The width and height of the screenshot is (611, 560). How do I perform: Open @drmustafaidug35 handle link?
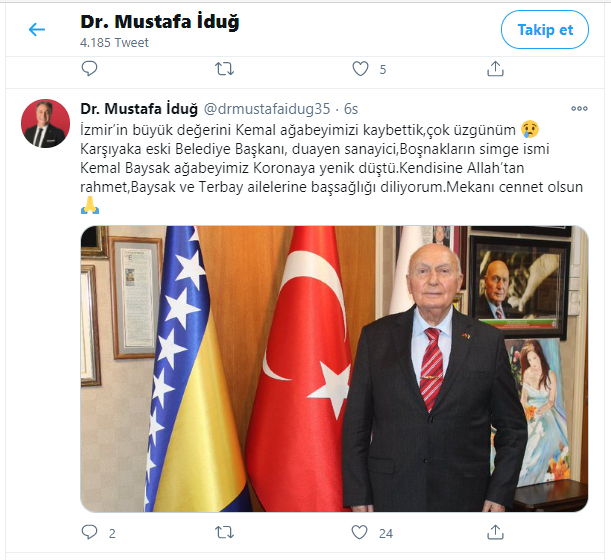point(267,109)
